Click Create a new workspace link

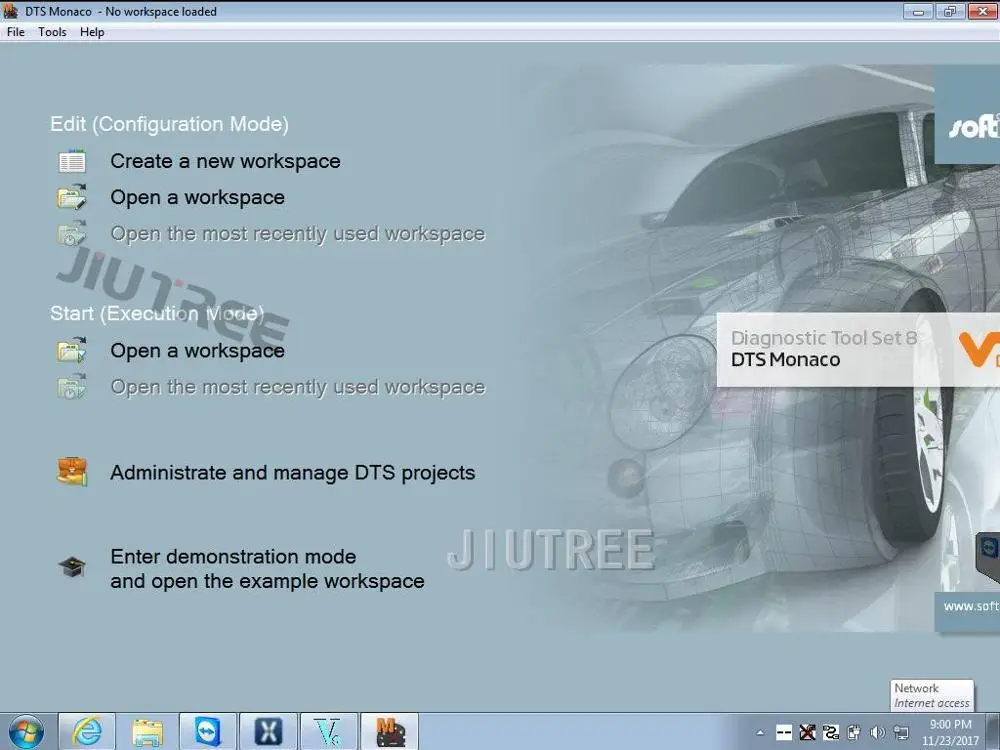(x=225, y=161)
